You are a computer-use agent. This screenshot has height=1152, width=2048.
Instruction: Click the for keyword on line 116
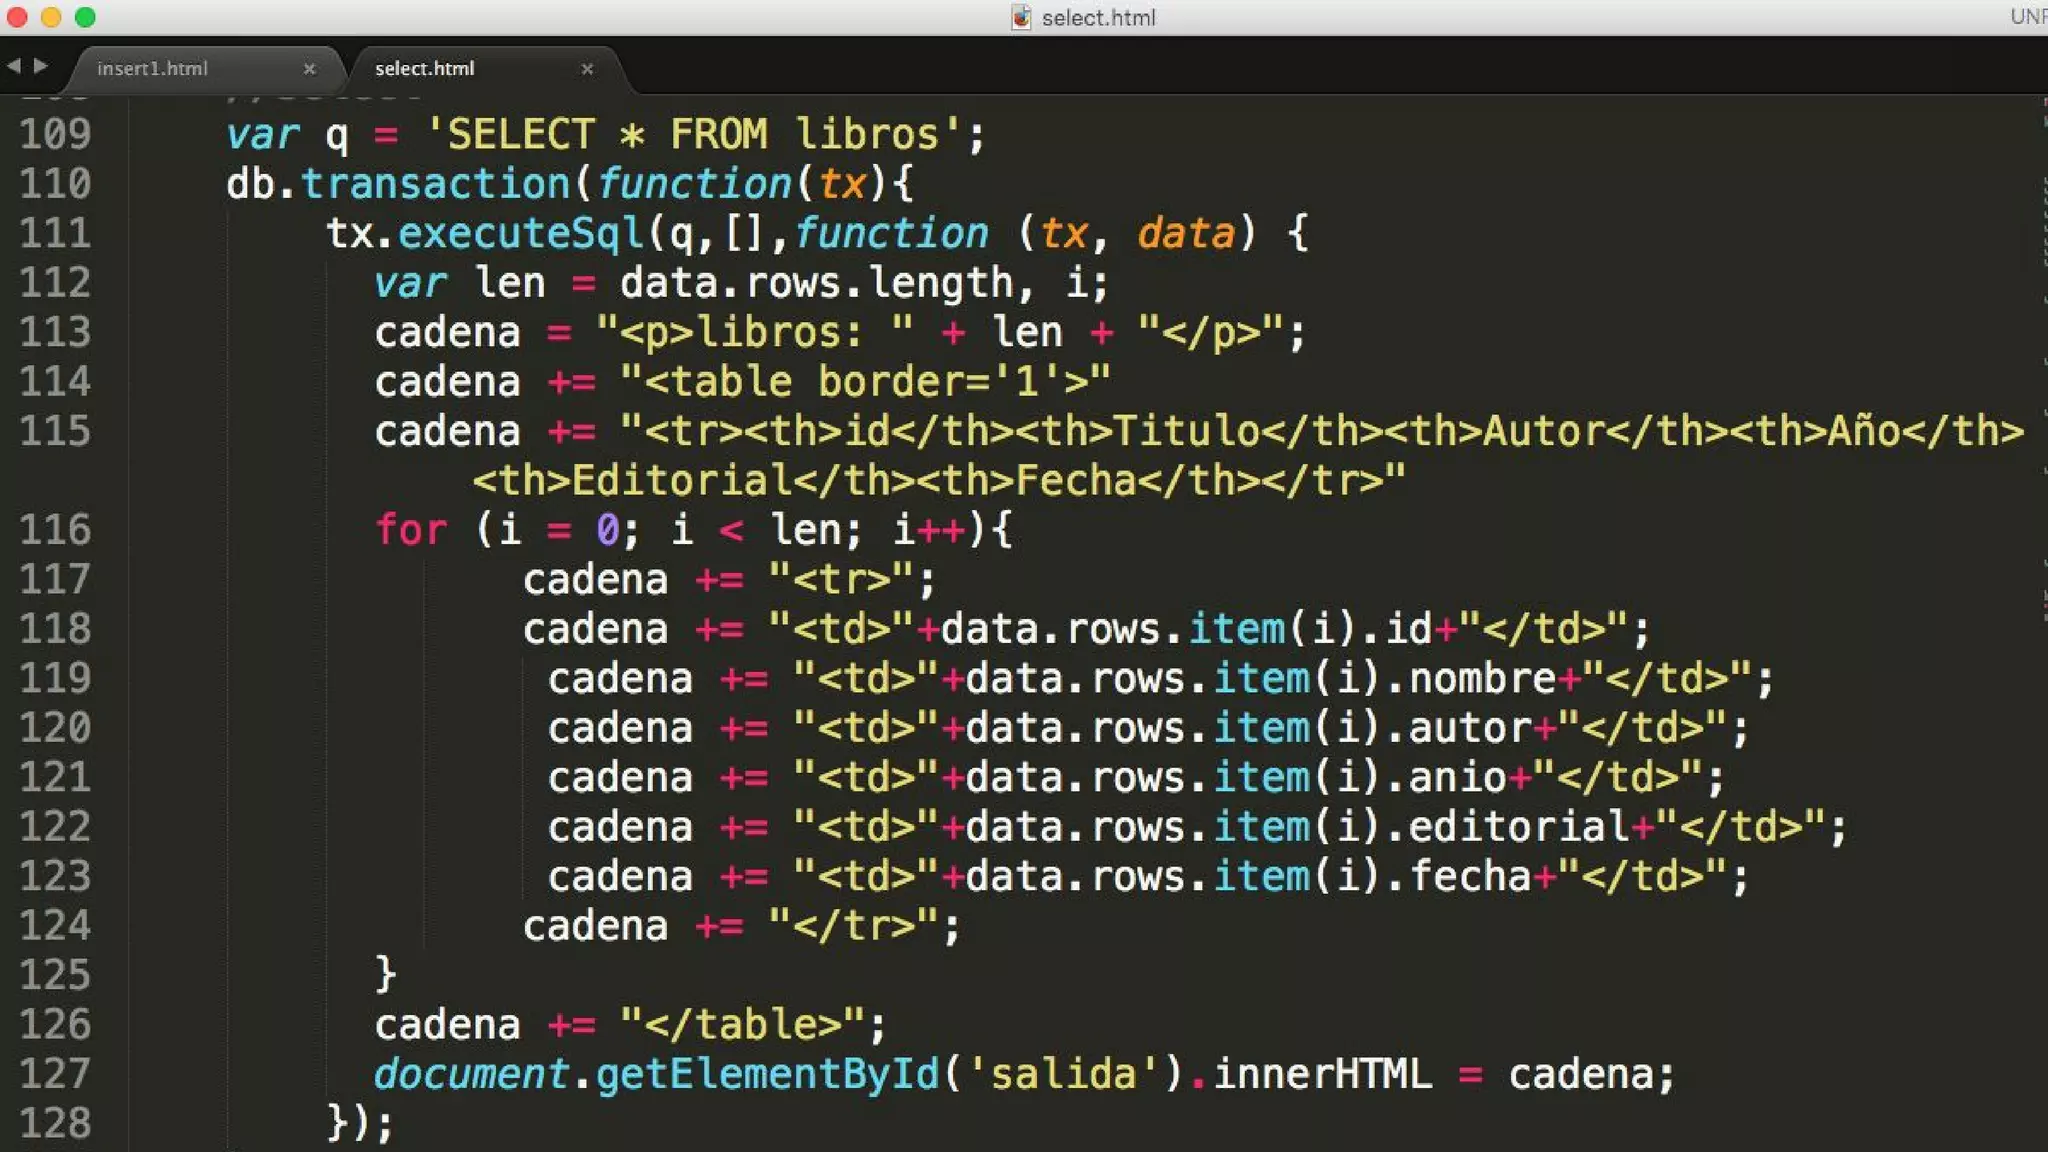click(411, 530)
